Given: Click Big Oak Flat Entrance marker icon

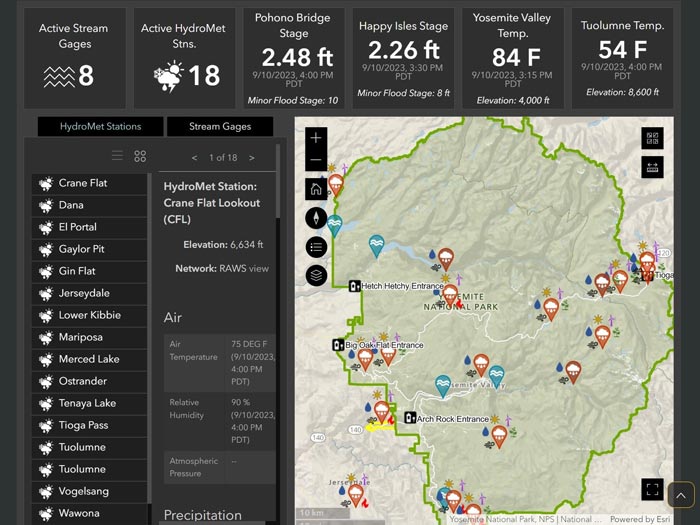Looking at the screenshot, I should [338, 345].
